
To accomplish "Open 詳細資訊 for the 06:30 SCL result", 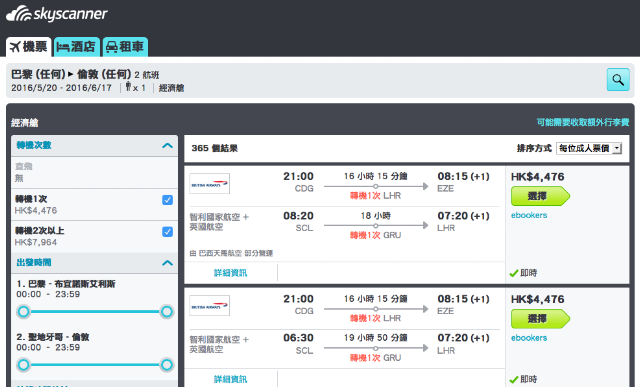I will (x=230, y=379).
